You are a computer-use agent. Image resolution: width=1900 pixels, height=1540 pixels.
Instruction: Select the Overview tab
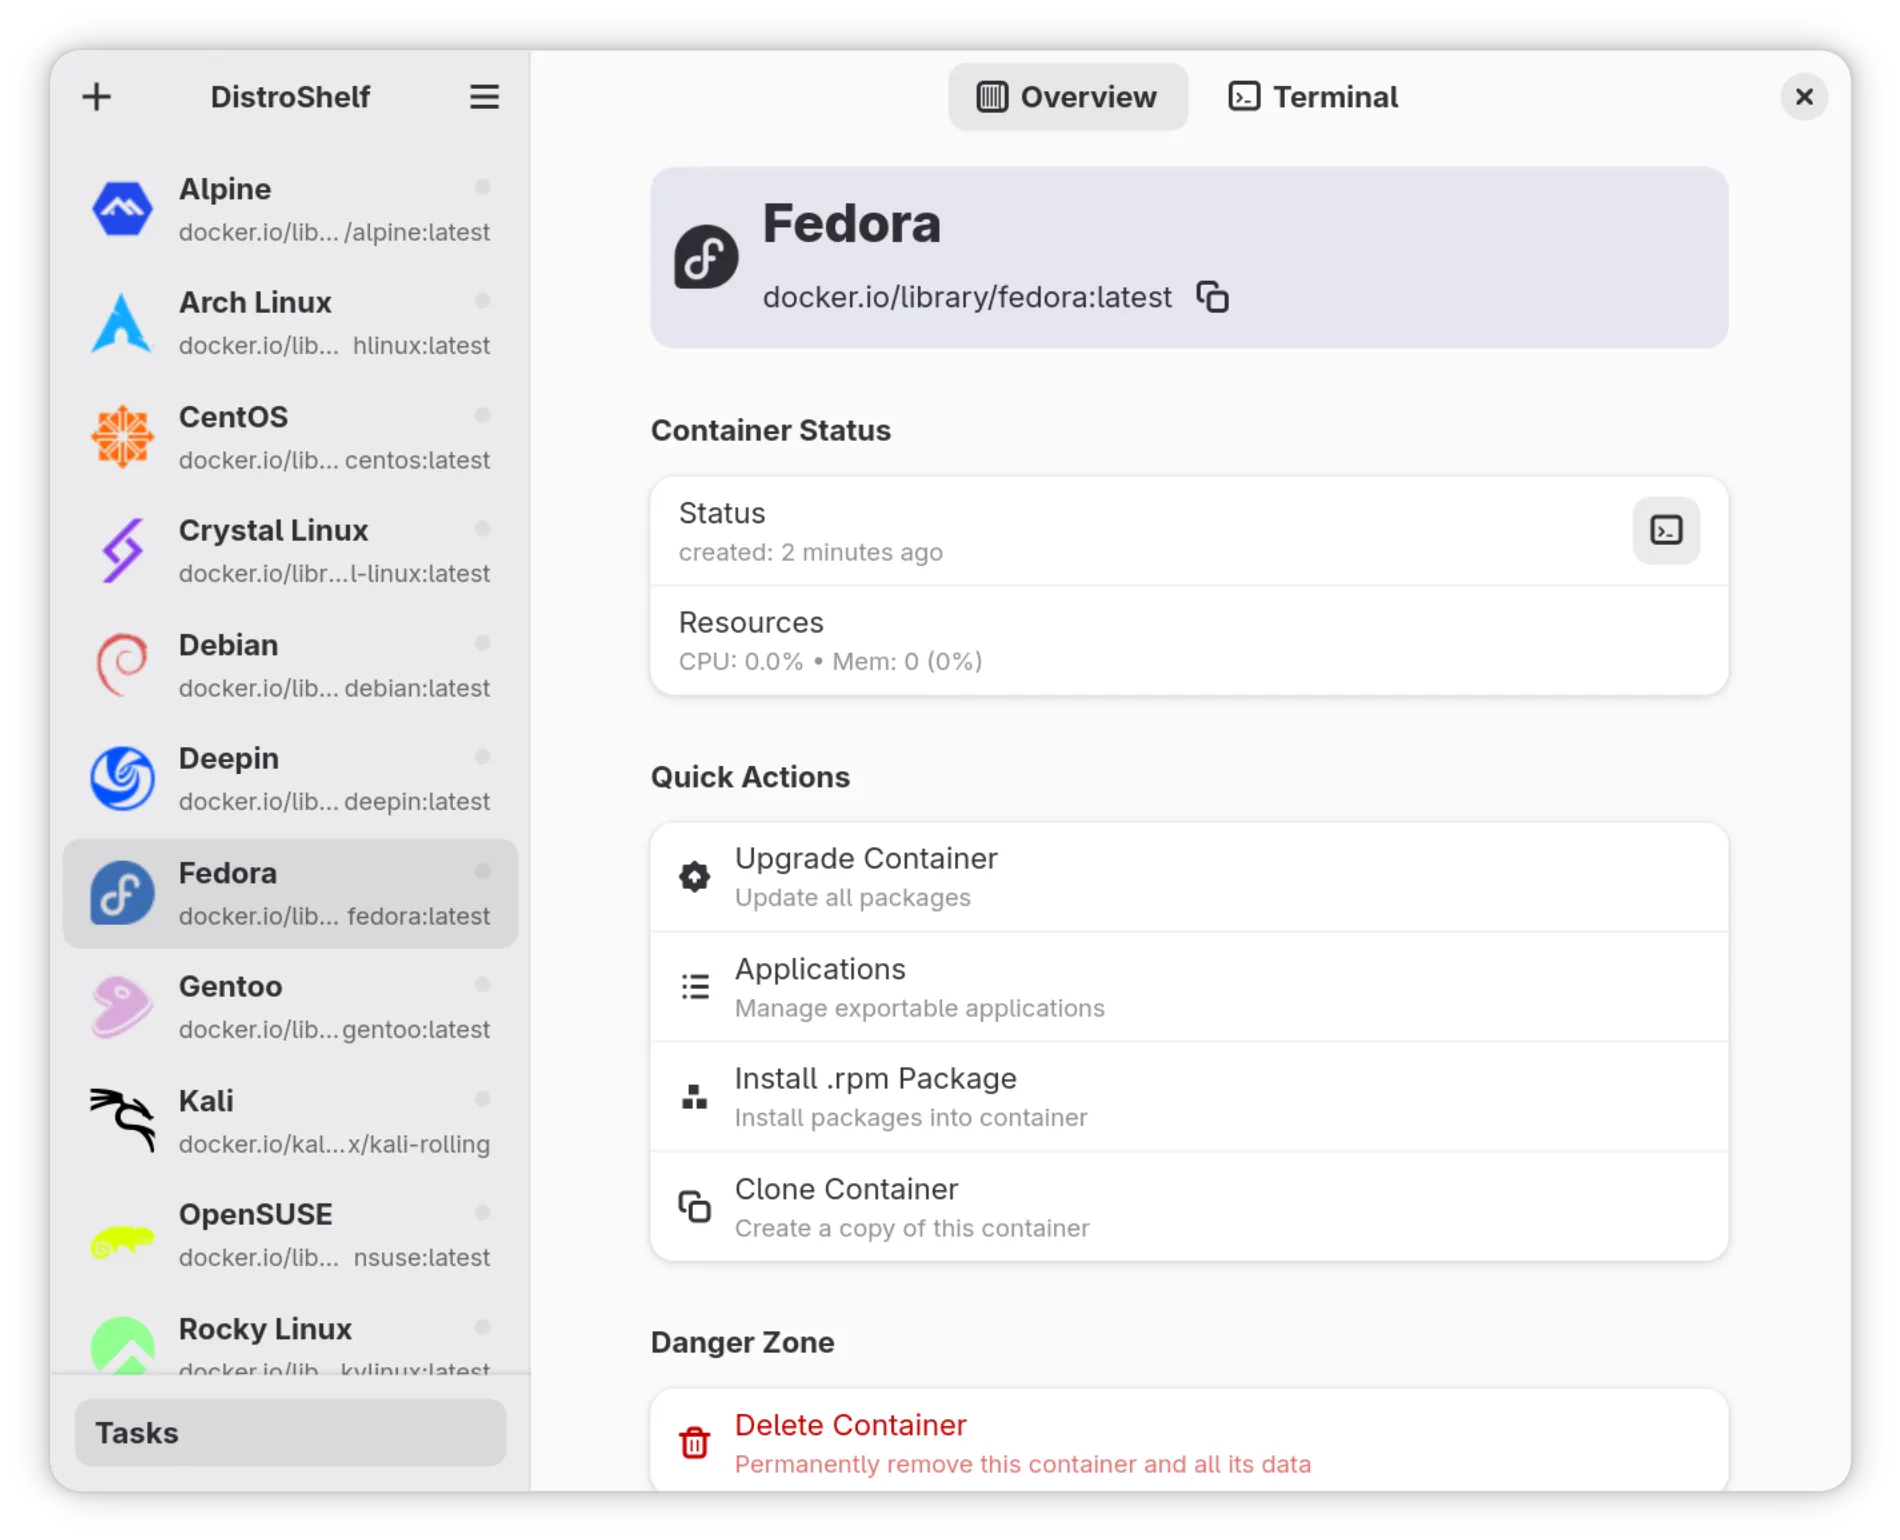[x=1067, y=97]
